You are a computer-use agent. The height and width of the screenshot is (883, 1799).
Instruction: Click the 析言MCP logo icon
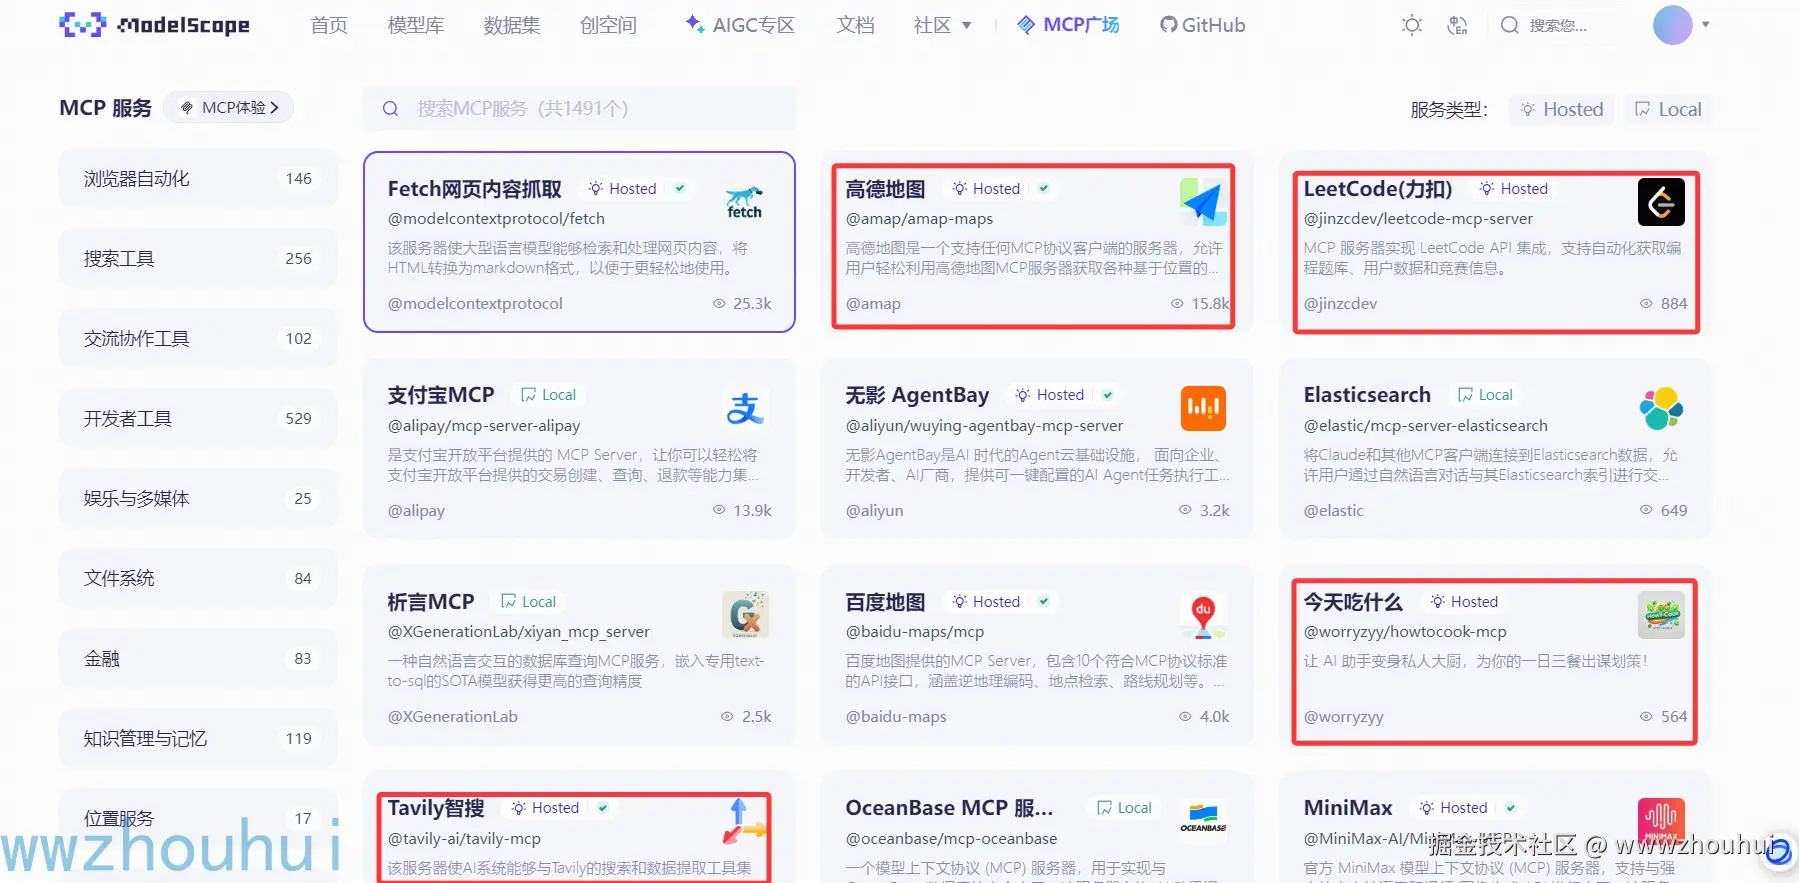(x=745, y=614)
